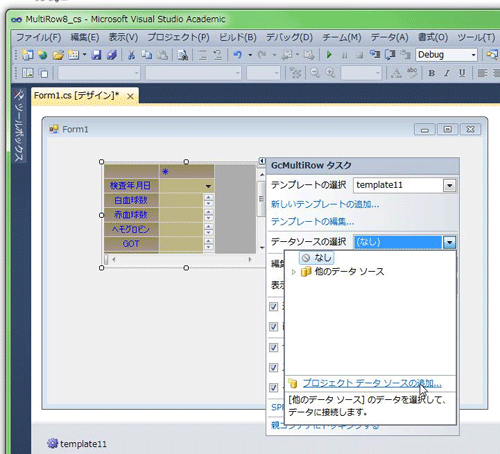Click the smart tag arrow on the GcMultiRow control

262,161
